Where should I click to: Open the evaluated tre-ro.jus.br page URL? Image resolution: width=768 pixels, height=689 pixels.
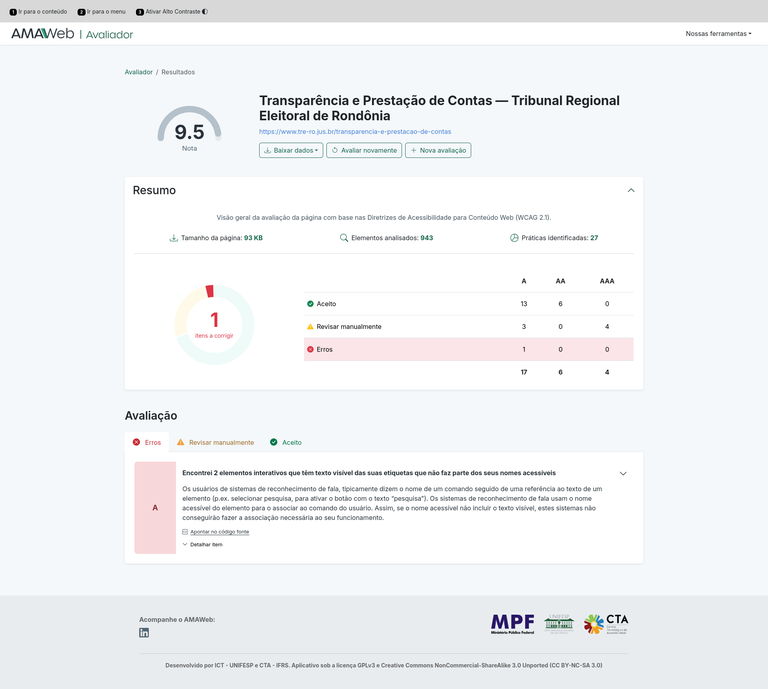(355, 132)
